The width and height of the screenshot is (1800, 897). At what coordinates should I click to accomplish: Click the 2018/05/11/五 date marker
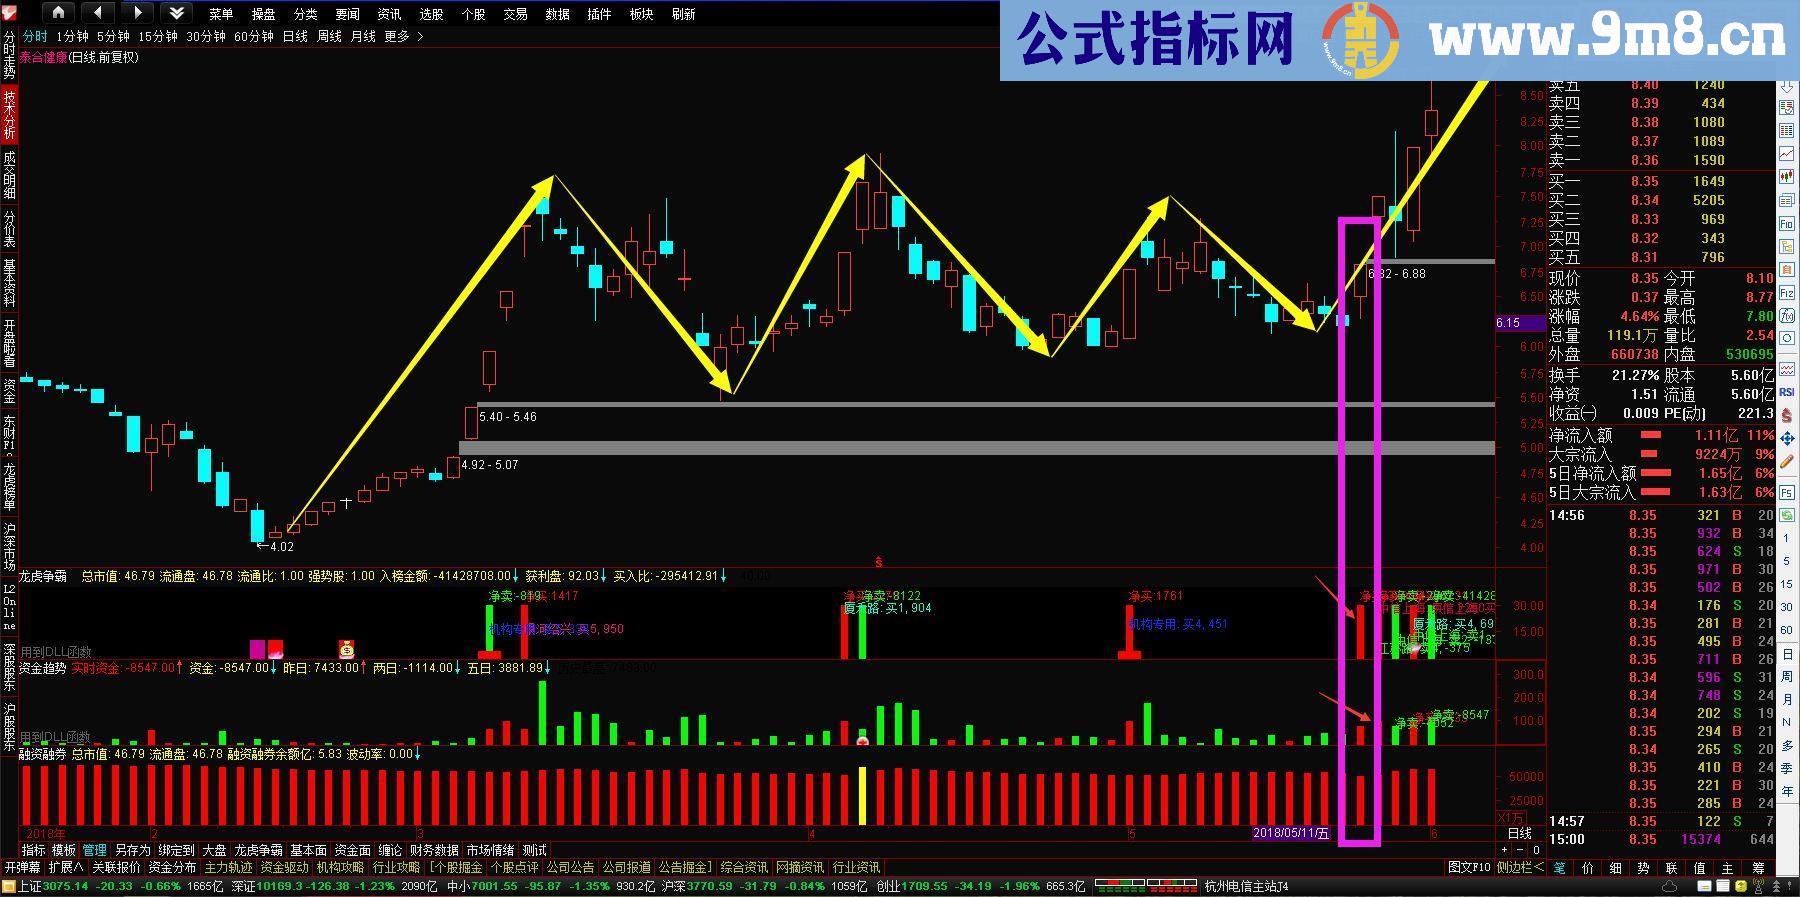pyautogui.click(x=1291, y=833)
